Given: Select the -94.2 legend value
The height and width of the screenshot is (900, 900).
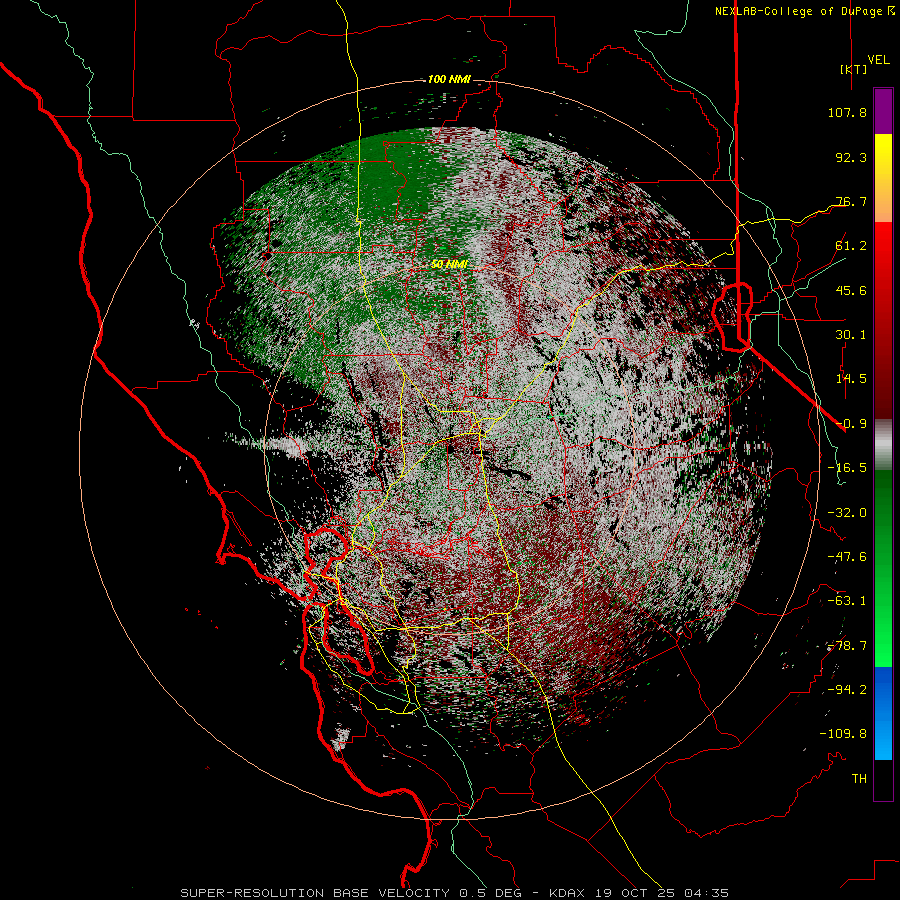Looking at the screenshot, I should tap(847, 690).
